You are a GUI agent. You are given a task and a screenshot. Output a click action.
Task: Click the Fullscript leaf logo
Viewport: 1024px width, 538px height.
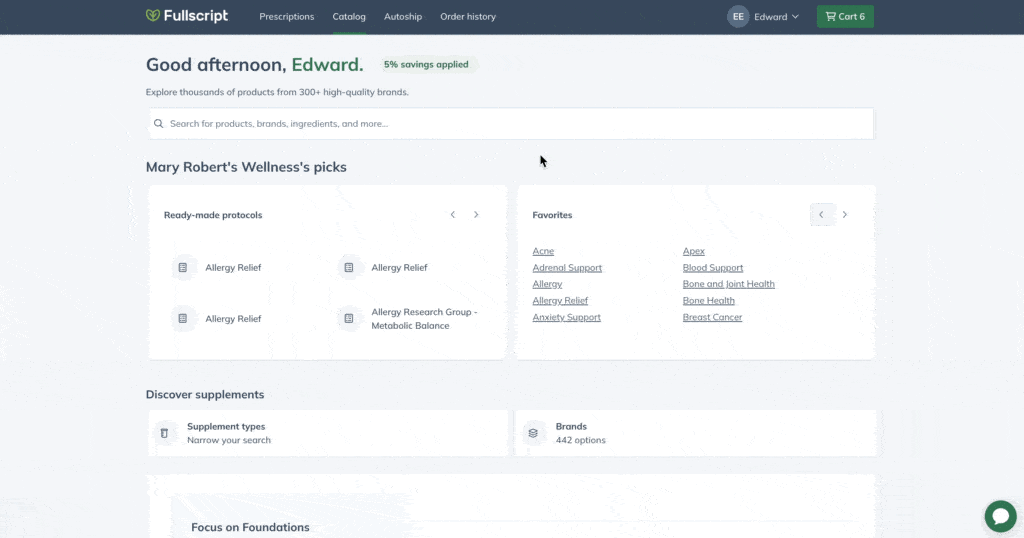click(153, 15)
